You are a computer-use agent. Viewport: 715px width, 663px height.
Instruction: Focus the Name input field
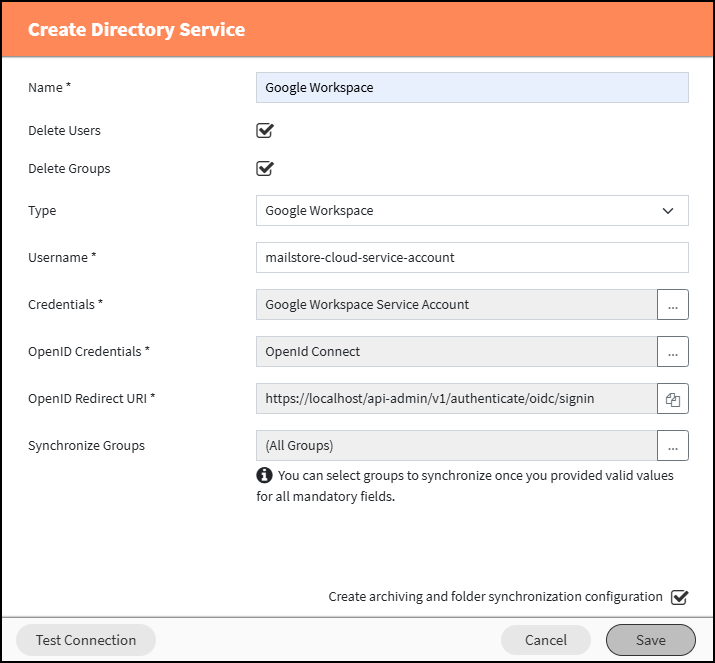click(472, 88)
